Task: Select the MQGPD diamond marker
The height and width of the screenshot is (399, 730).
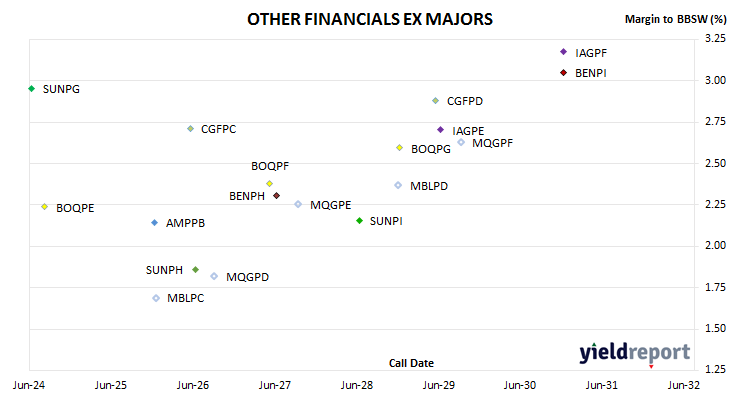Action: 214,276
